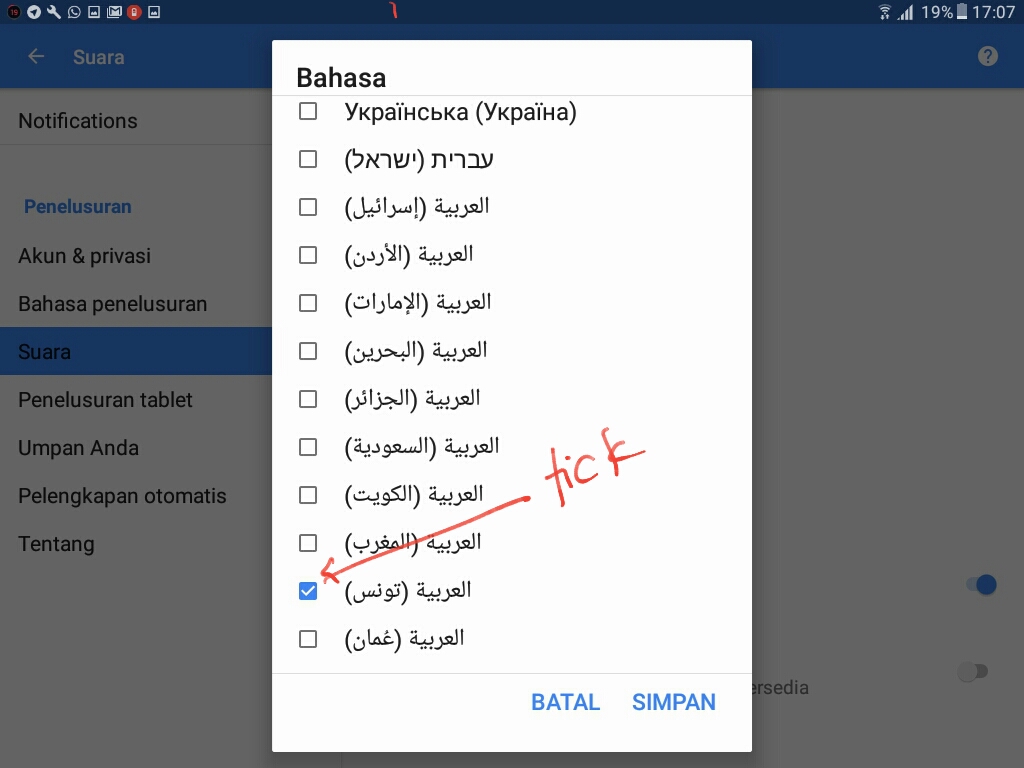
Task: Turn off the blue enabled toggle switch
Action: [x=980, y=585]
